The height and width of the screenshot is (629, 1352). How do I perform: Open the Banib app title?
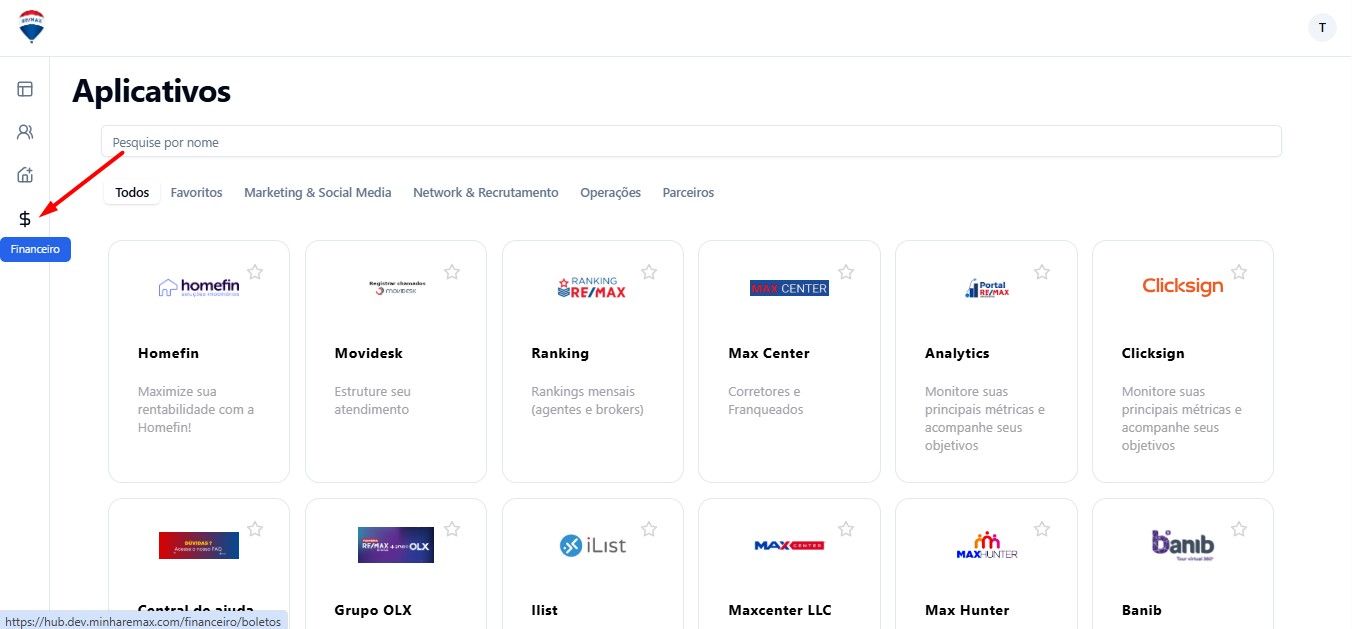(1142, 610)
